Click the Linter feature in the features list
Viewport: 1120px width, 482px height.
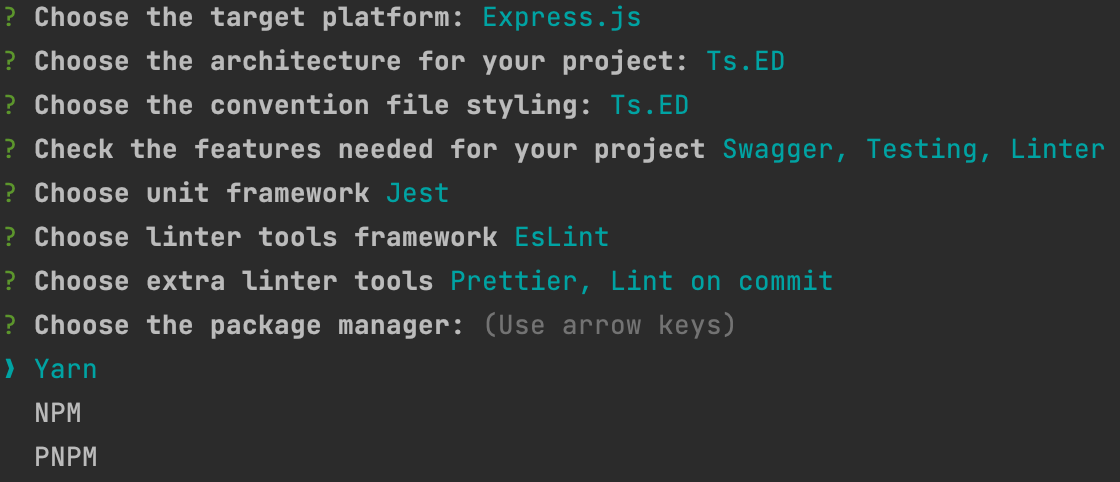tap(1058, 149)
